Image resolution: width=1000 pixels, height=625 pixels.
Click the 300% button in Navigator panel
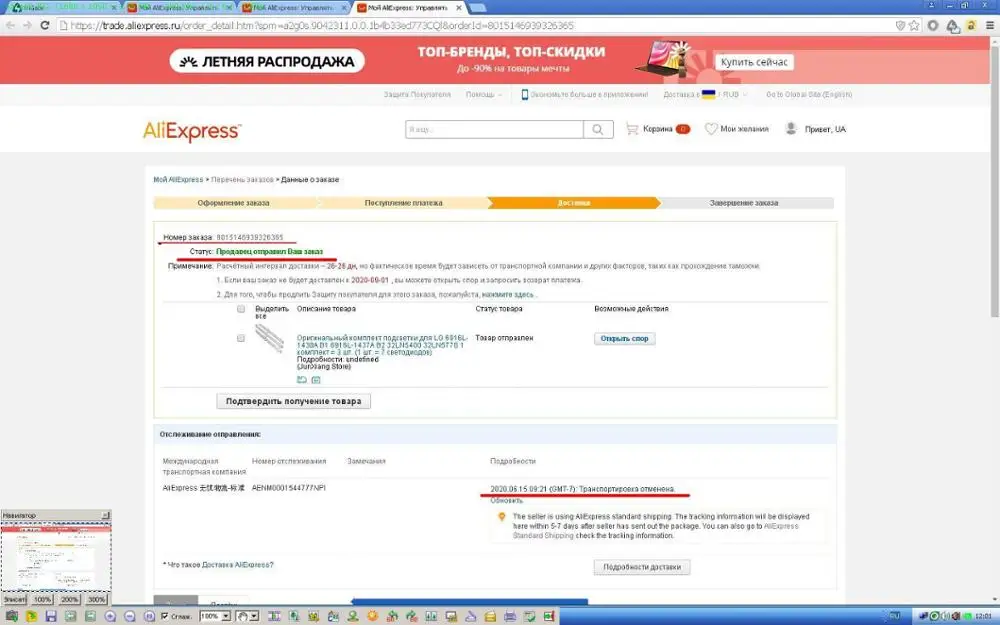(96, 599)
